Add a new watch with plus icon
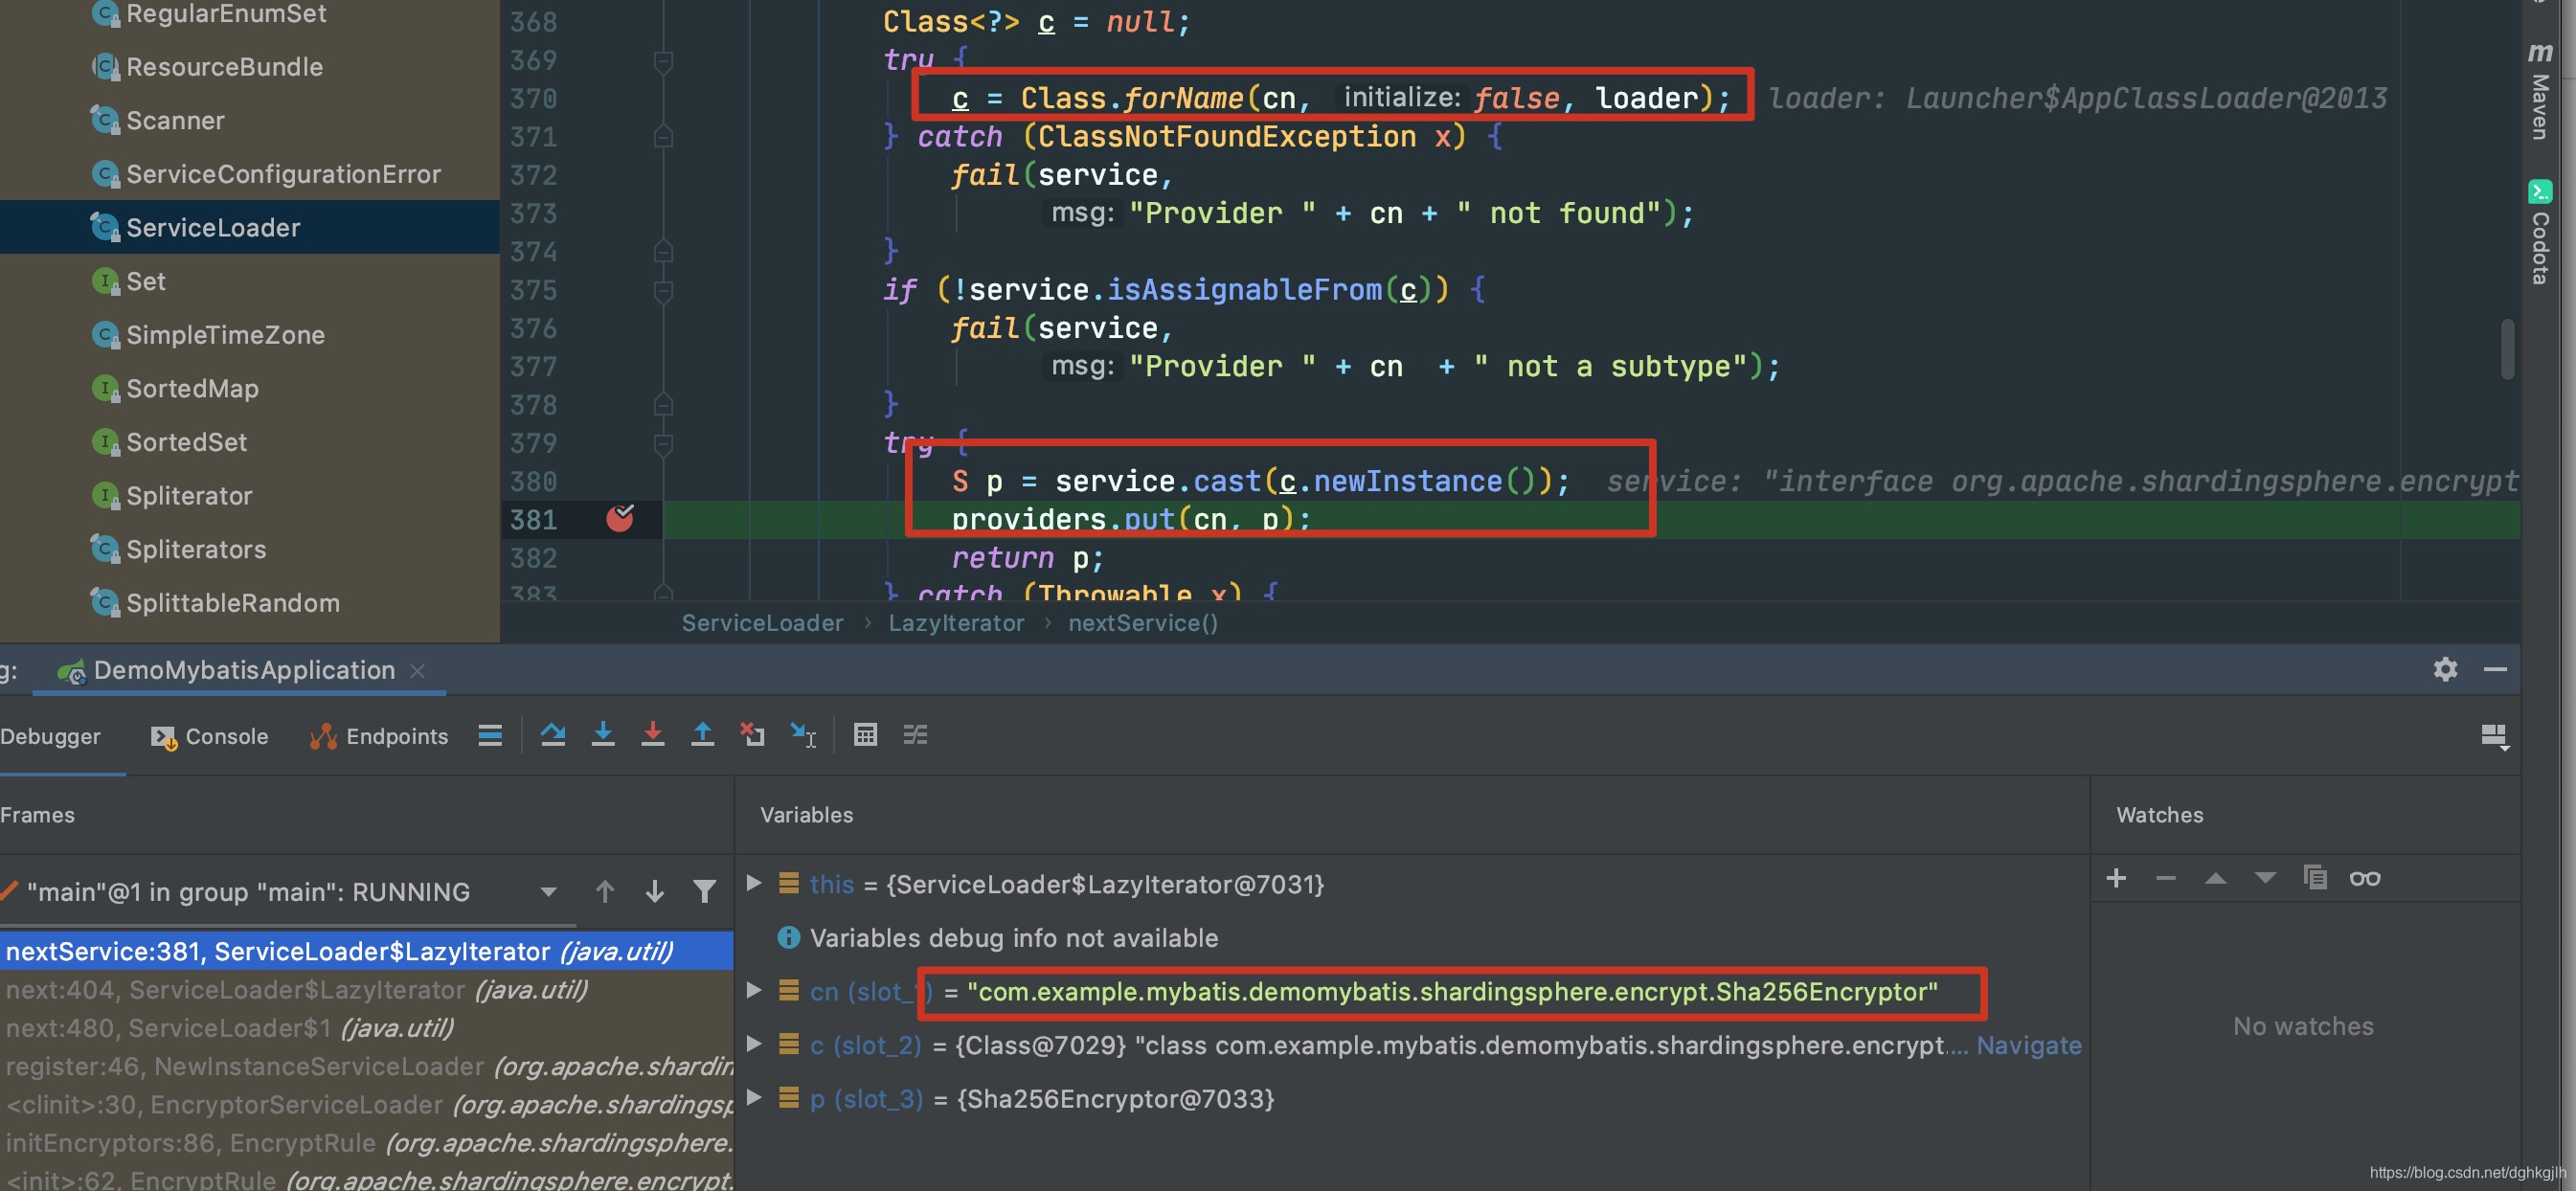This screenshot has height=1191, width=2576. click(2116, 878)
